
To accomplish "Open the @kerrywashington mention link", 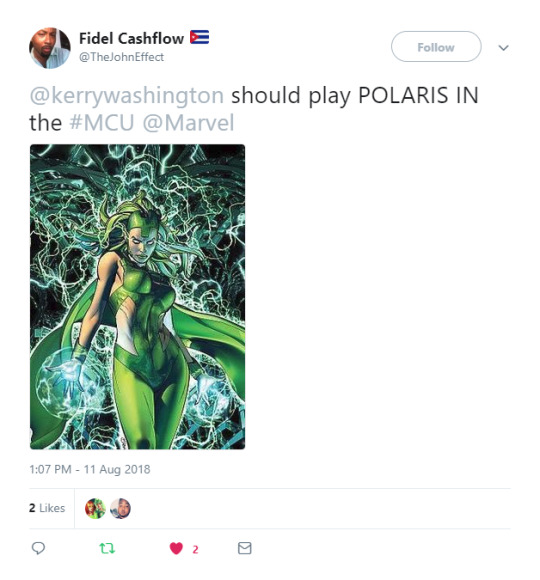I will pos(126,95).
